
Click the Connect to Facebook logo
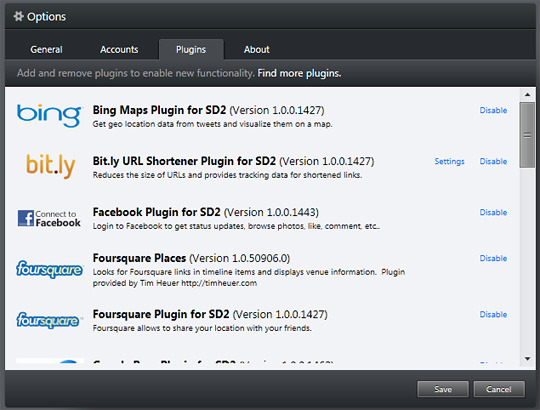49,218
